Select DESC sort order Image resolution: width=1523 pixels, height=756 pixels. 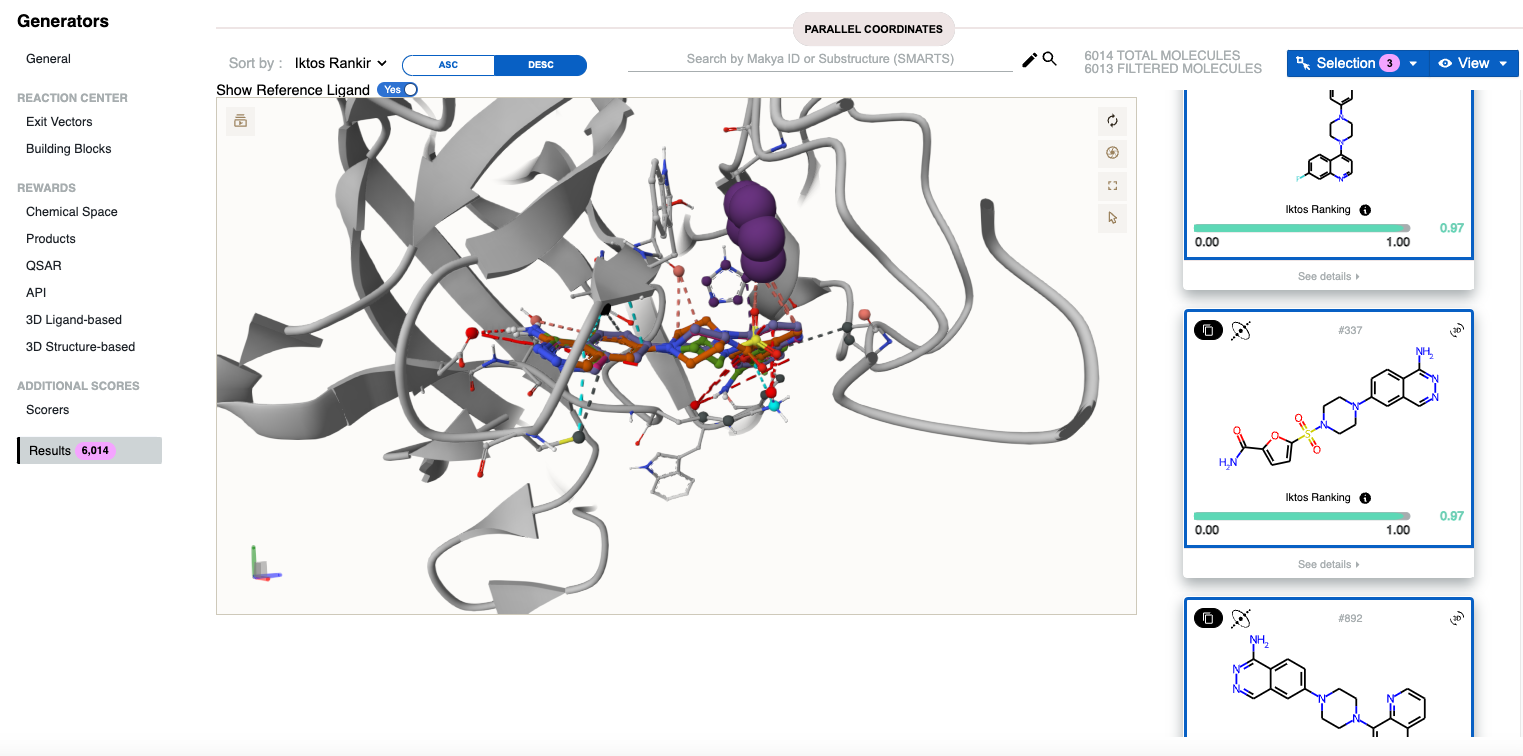(x=540, y=65)
